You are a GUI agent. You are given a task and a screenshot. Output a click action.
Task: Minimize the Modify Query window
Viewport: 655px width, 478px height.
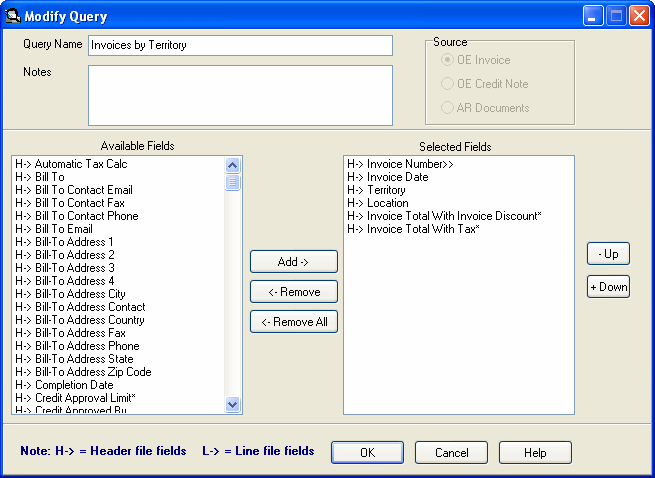pos(593,16)
